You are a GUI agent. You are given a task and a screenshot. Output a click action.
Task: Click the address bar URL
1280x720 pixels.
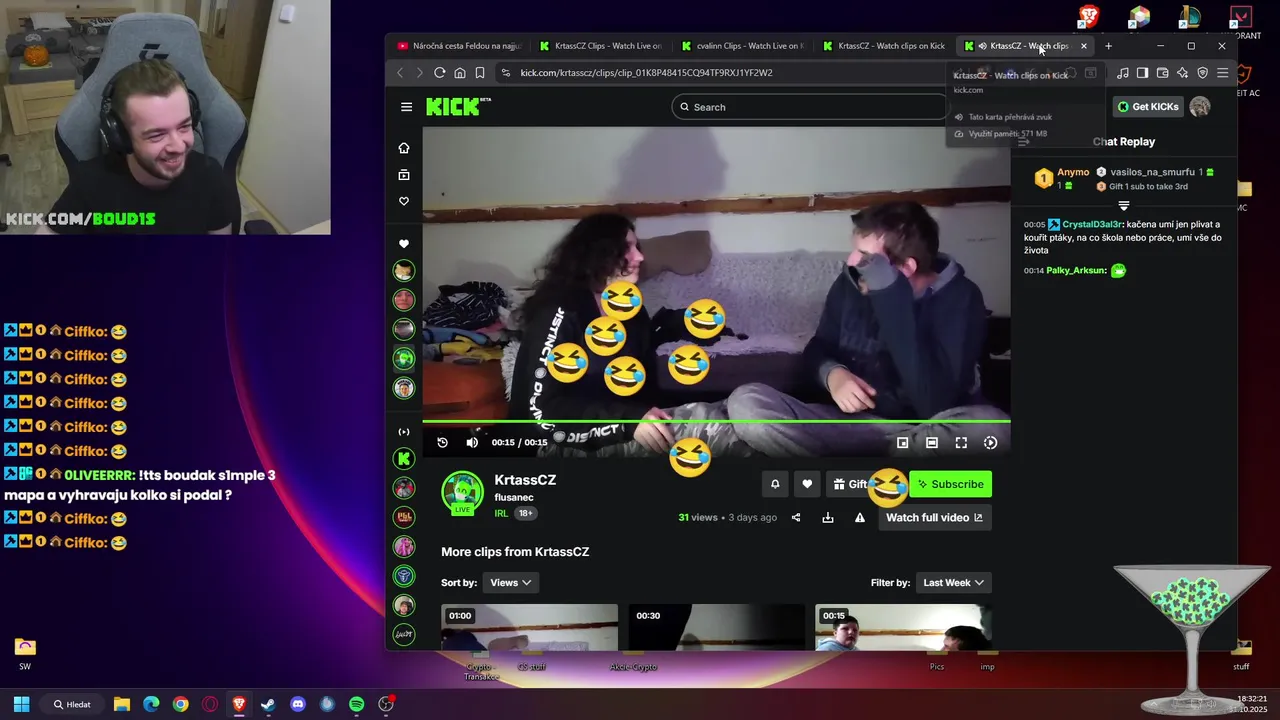click(x=646, y=73)
